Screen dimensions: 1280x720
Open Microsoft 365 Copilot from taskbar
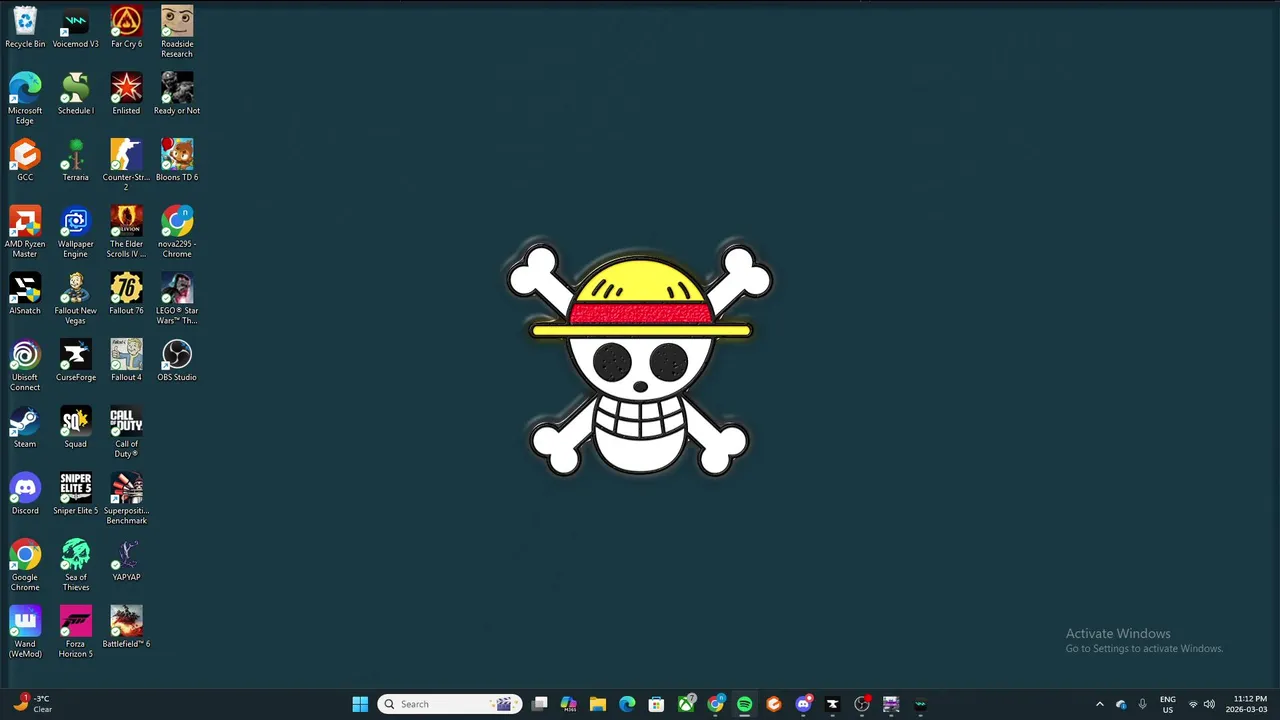(x=569, y=704)
